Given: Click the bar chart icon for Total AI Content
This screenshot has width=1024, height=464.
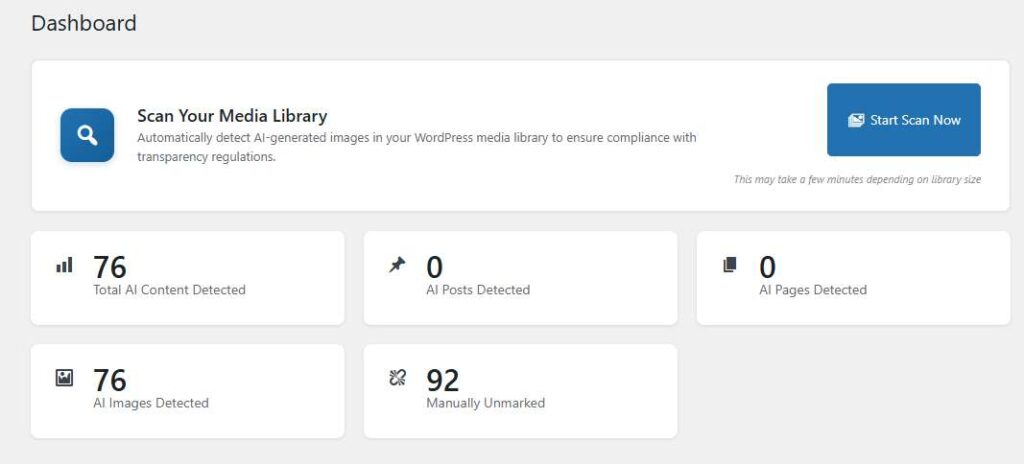Looking at the screenshot, I should coord(64,266).
